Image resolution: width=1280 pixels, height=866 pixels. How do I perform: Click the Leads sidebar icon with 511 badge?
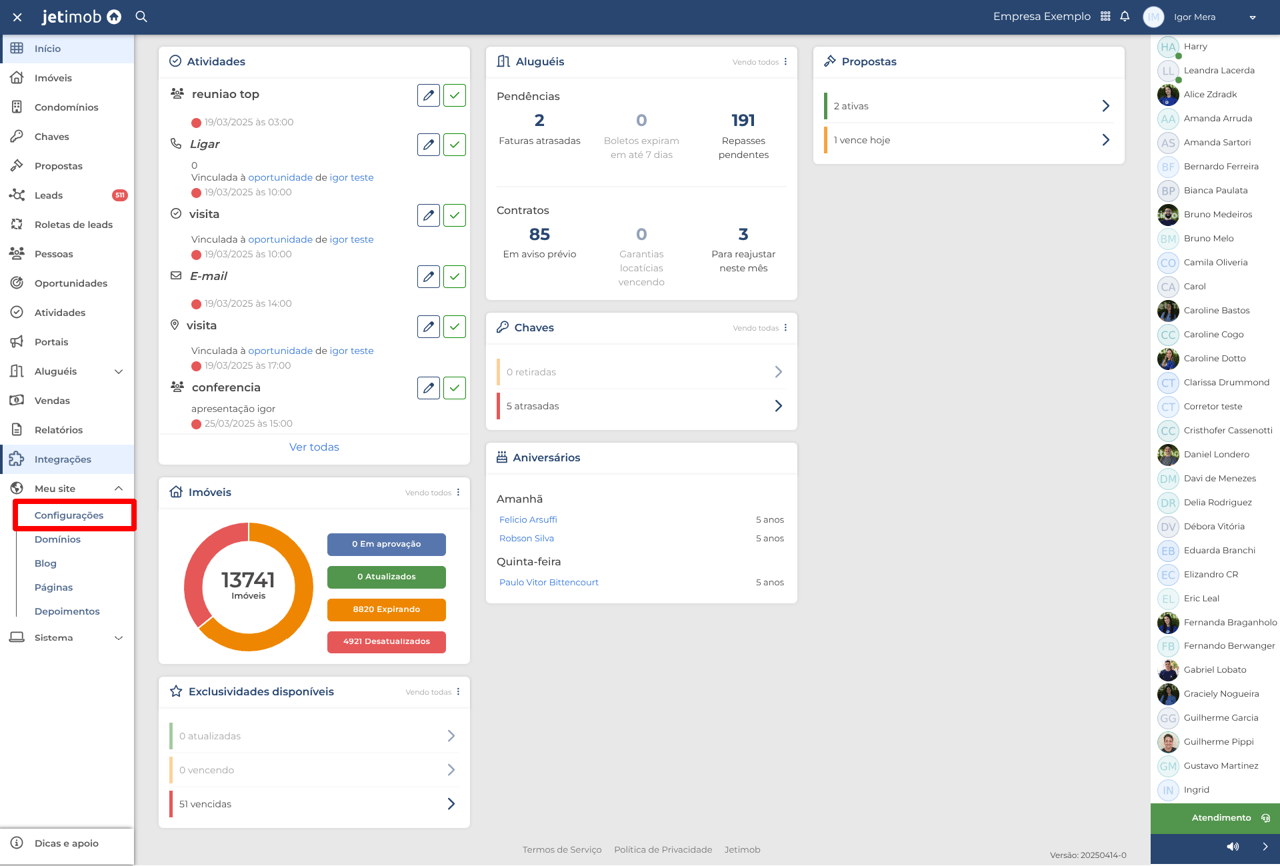19,195
